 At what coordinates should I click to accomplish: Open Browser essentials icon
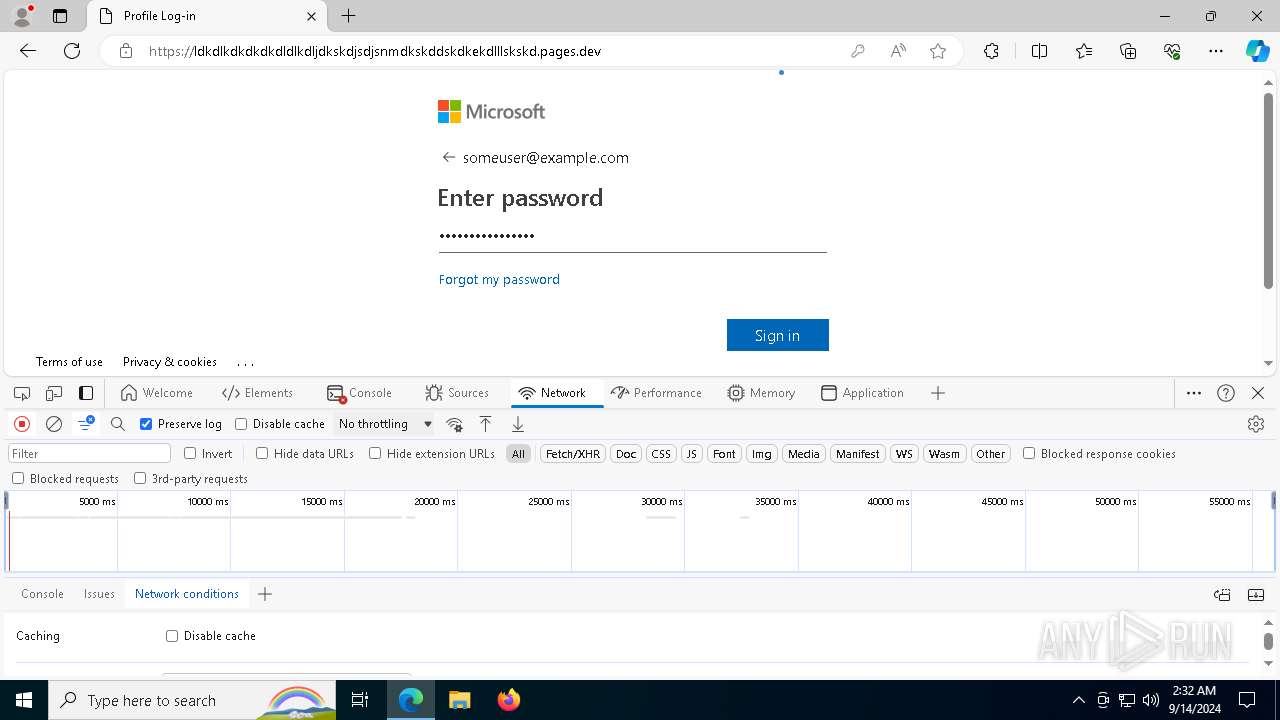point(1172,51)
